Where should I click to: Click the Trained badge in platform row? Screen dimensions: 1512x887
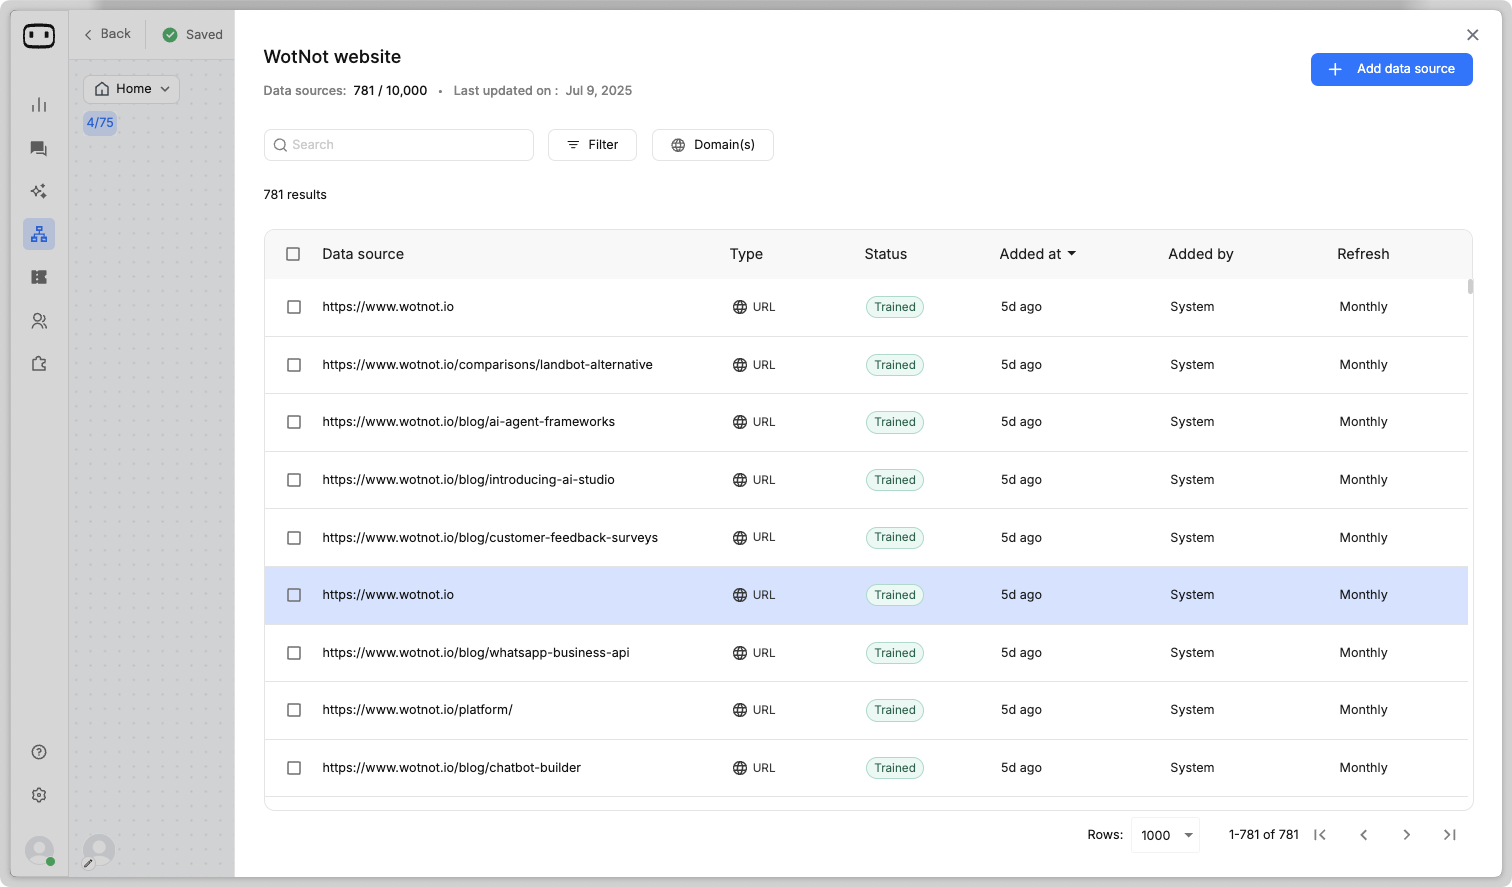(895, 710)
